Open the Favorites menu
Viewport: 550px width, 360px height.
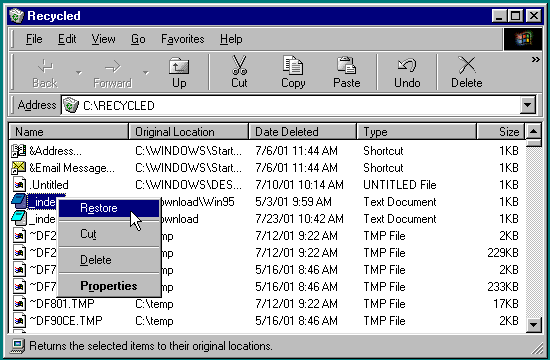tap(182, 39)
